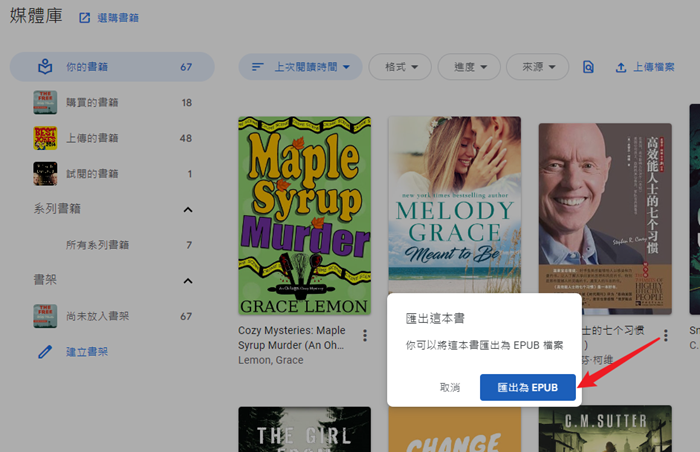The height and width of the screenshot is (452, 700).
Task: Open the 上次閱讀時間 sort dropdown
Action: 300,67
